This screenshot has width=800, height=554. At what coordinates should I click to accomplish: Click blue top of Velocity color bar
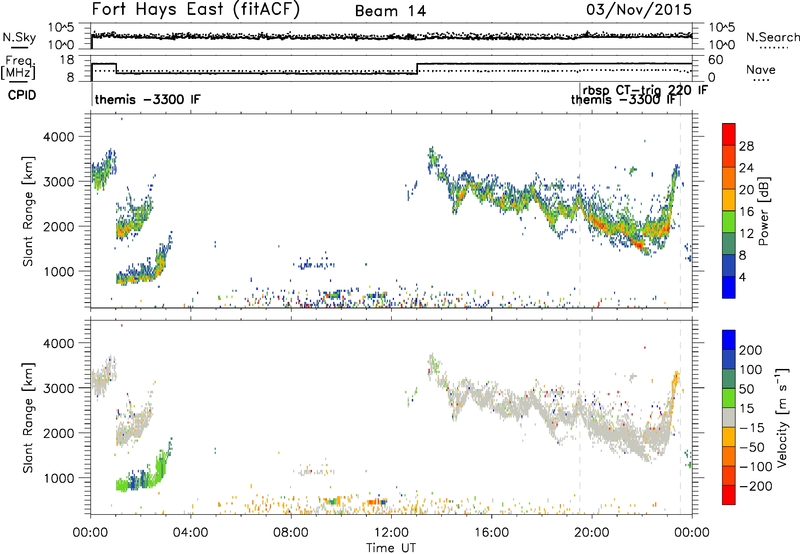[x=729, y=340]
